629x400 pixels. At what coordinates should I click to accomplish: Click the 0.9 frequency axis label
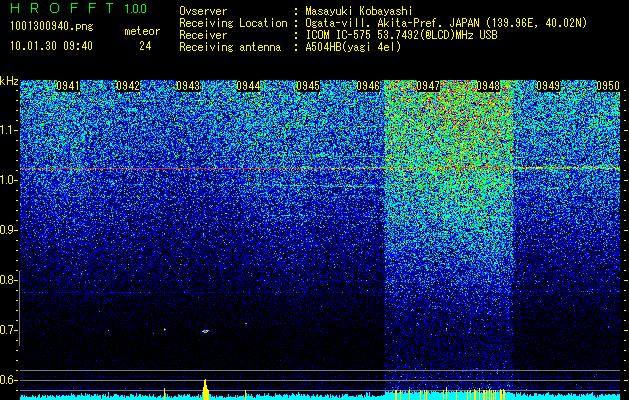(x=8, y=230)
